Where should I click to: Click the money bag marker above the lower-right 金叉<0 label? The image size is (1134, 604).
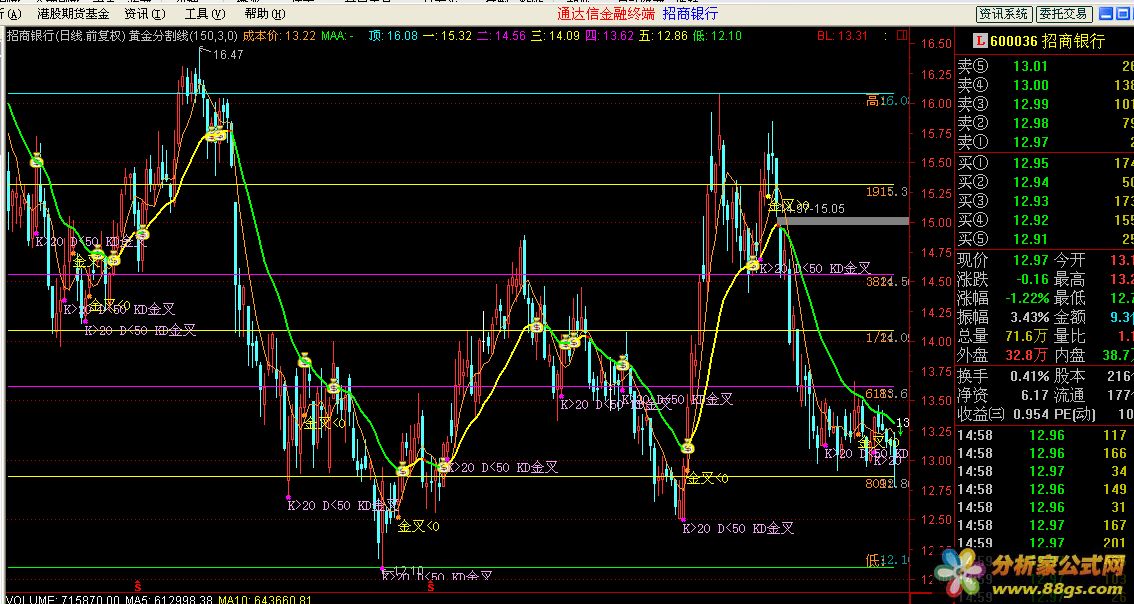(688, 447)
